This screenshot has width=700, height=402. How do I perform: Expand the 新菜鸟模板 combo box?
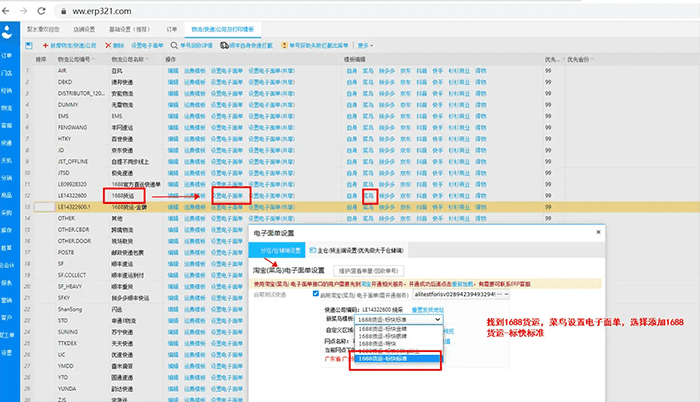[399, 319]
